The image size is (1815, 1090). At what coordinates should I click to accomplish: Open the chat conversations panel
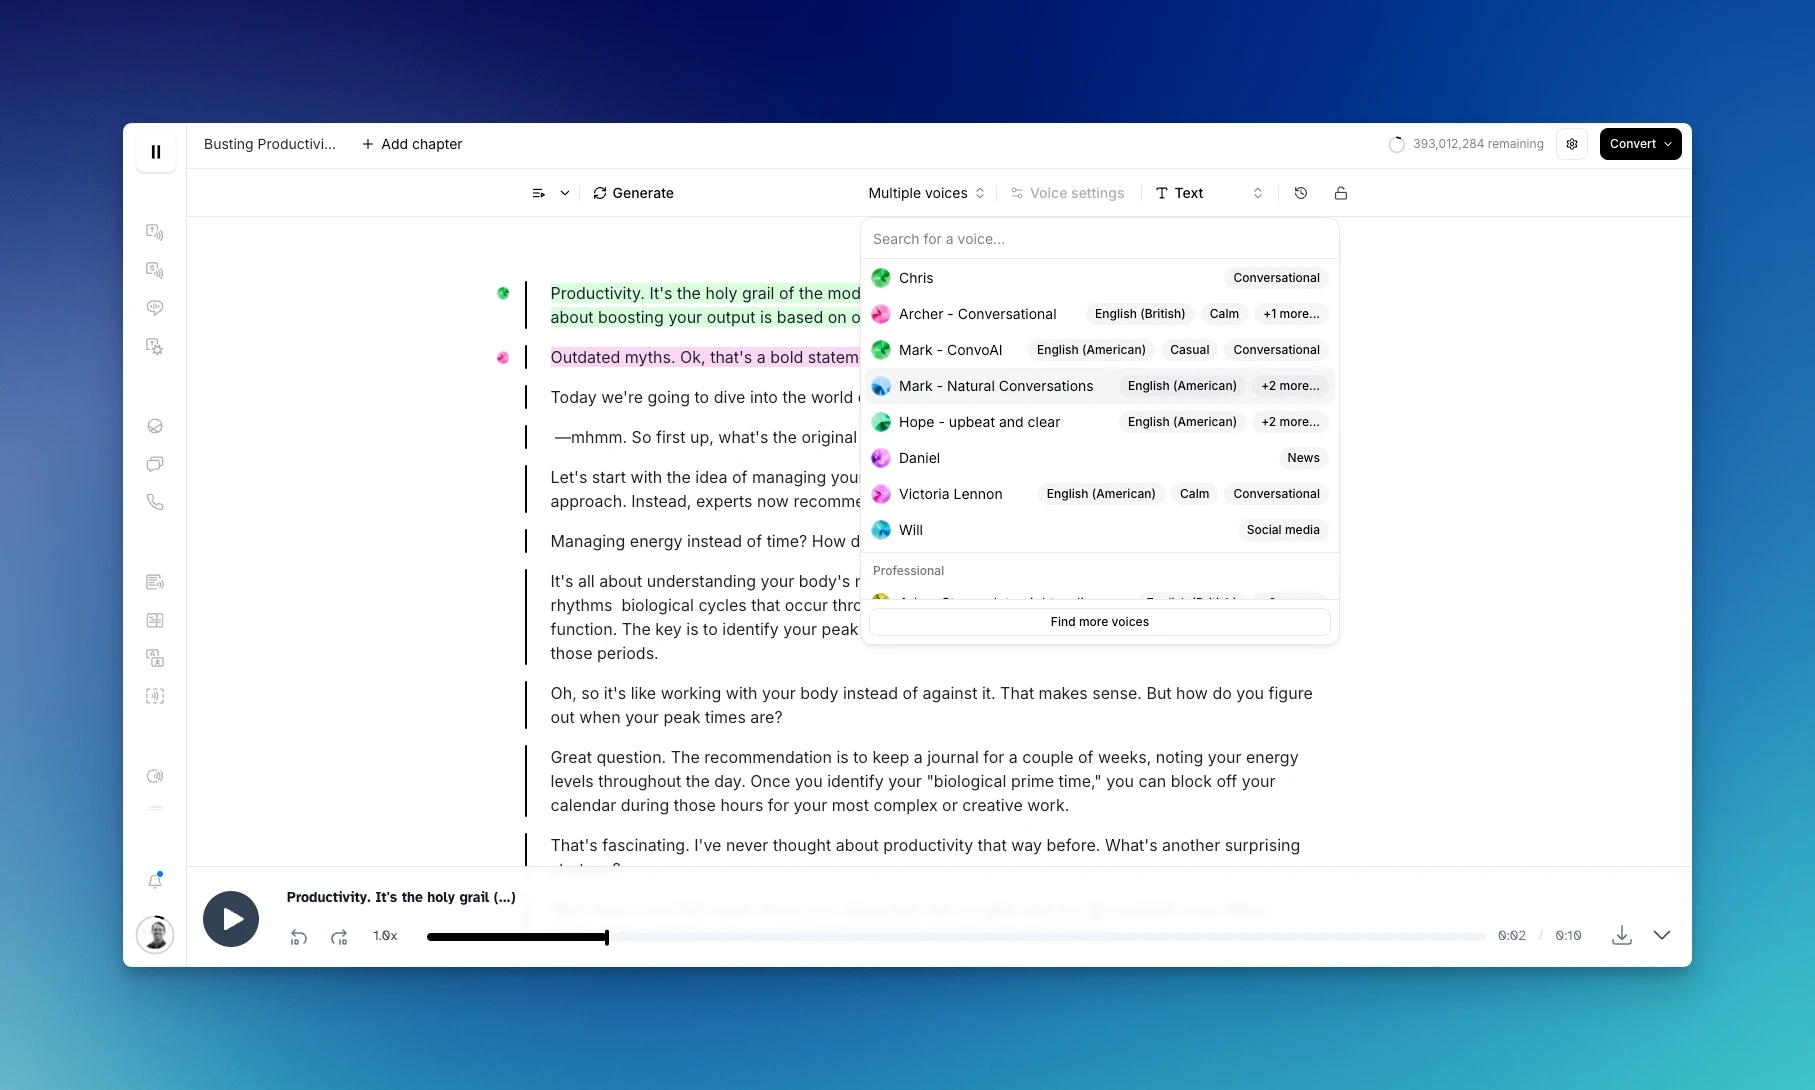[x=155, y=464]
